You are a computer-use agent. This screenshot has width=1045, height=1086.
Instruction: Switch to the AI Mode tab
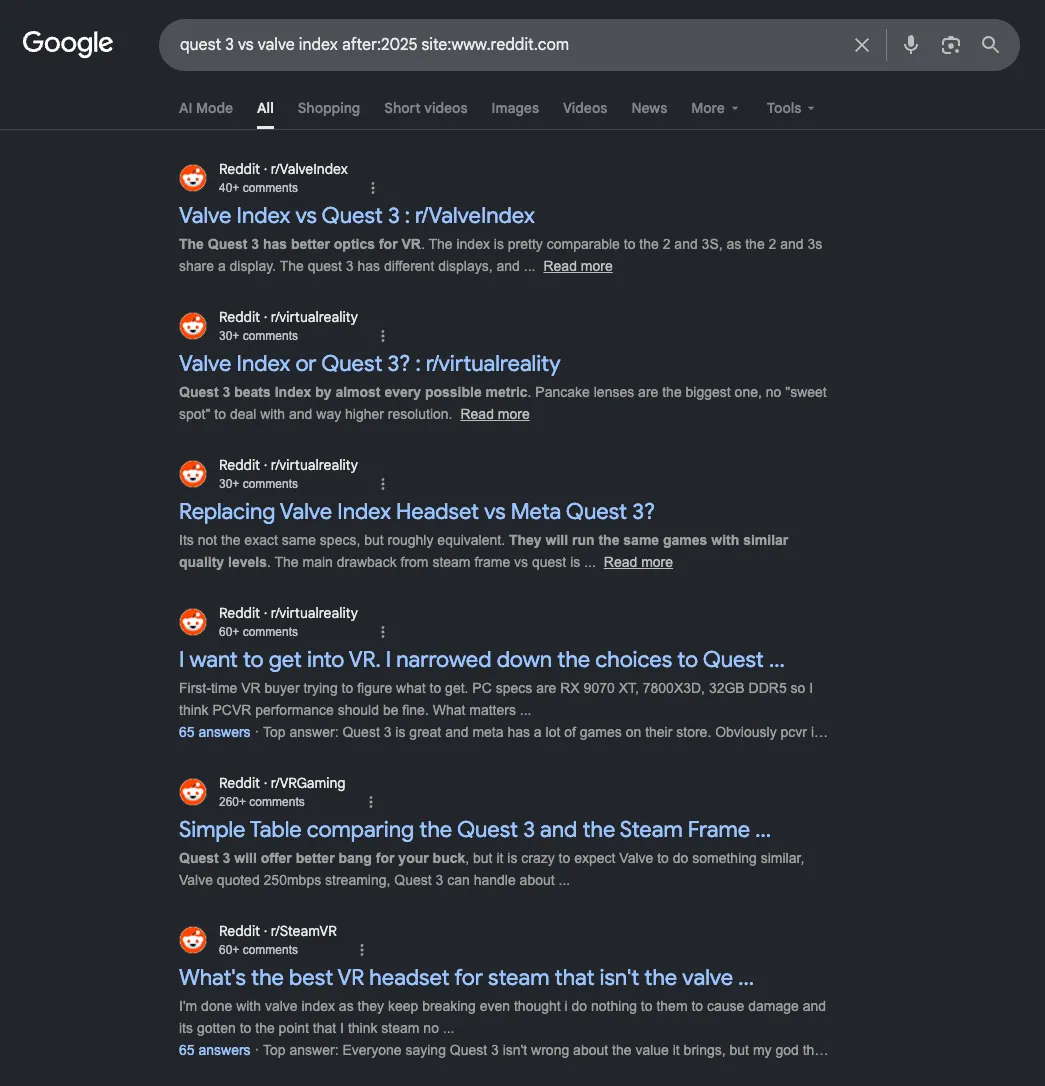pyautogui.click(x=206, y=108)
